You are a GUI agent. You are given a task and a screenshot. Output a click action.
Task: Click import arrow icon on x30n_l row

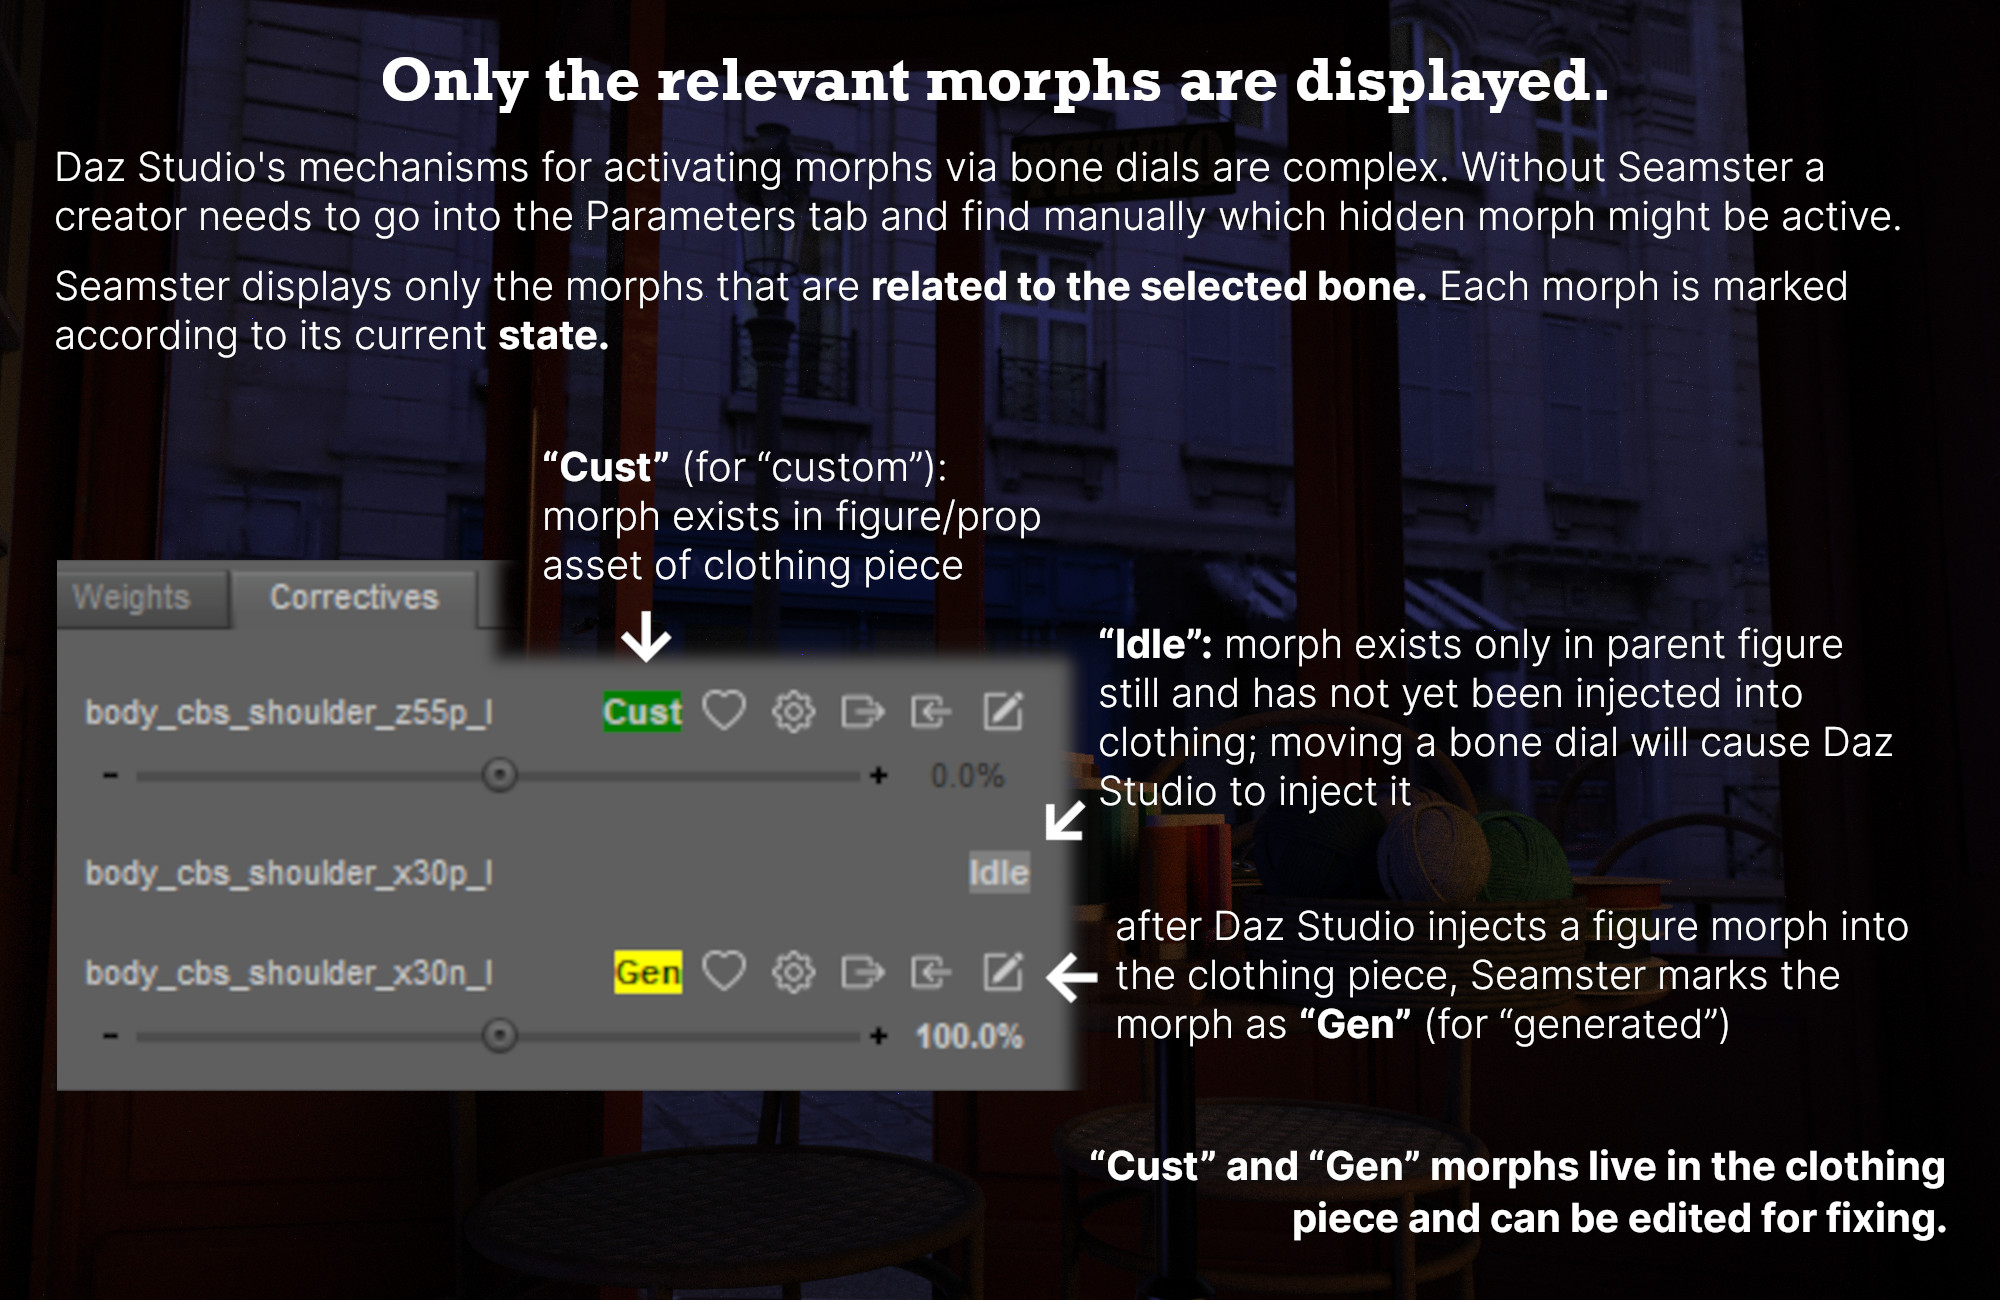(931, 971)
